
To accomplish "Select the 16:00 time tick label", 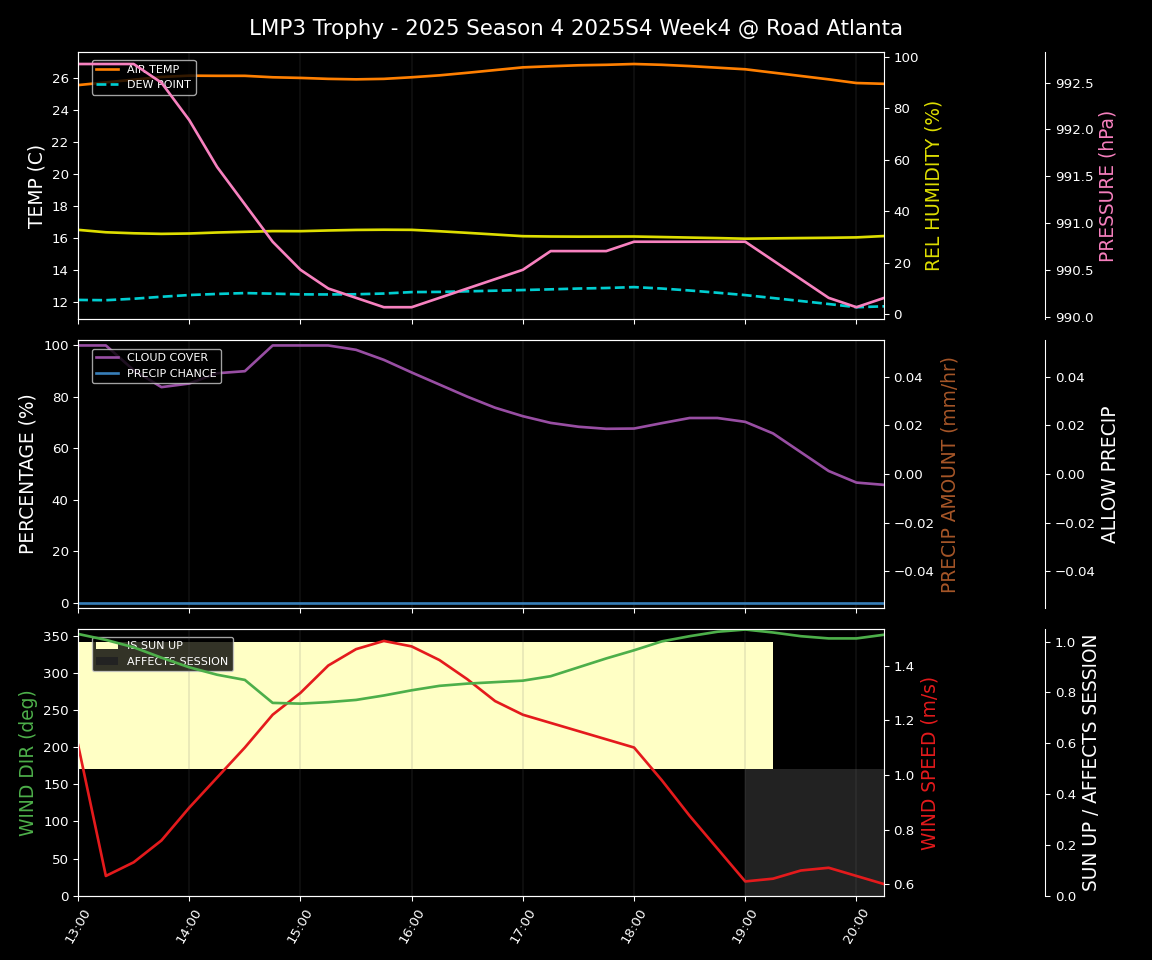I will (x=406, y=925).
